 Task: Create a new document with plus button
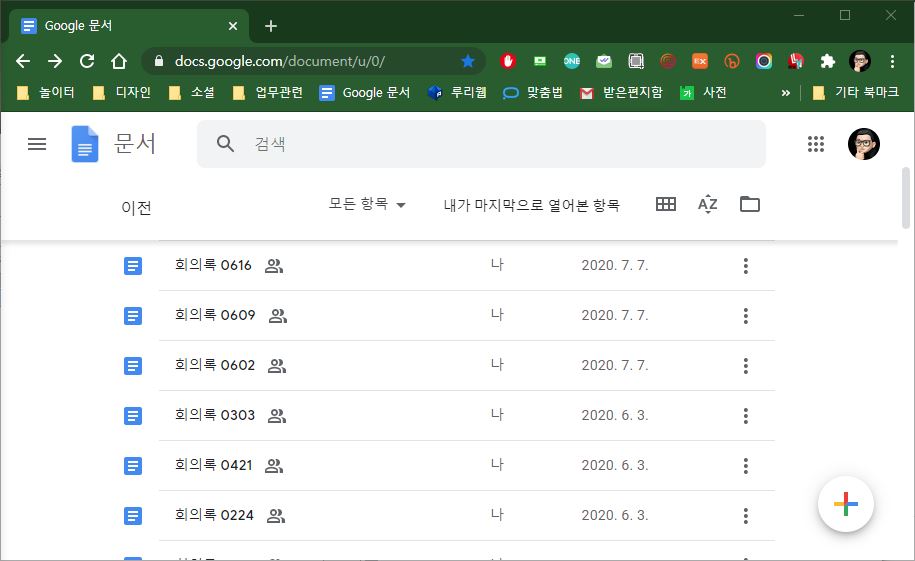[846, 504]
